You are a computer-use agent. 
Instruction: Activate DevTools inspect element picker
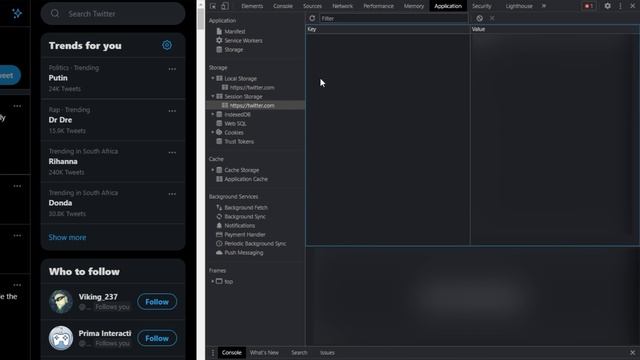pyautogui.click(x=213, y=6)
